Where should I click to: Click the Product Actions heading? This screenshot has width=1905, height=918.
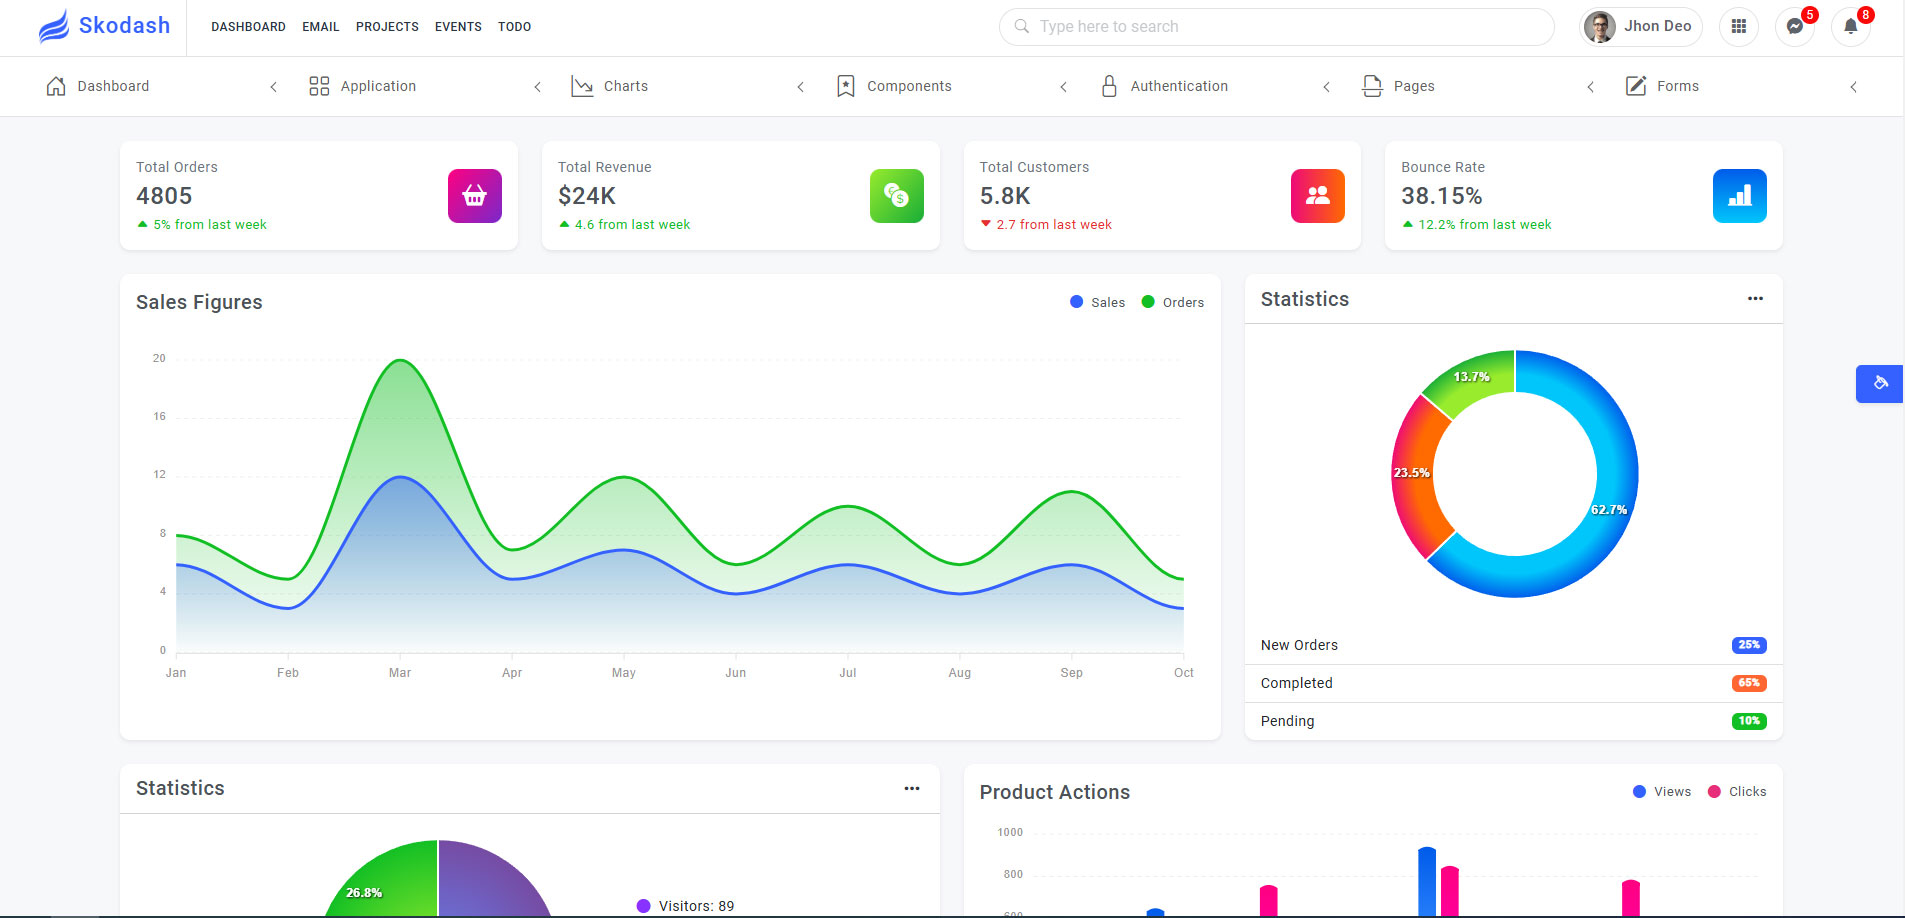(1055, 792)
